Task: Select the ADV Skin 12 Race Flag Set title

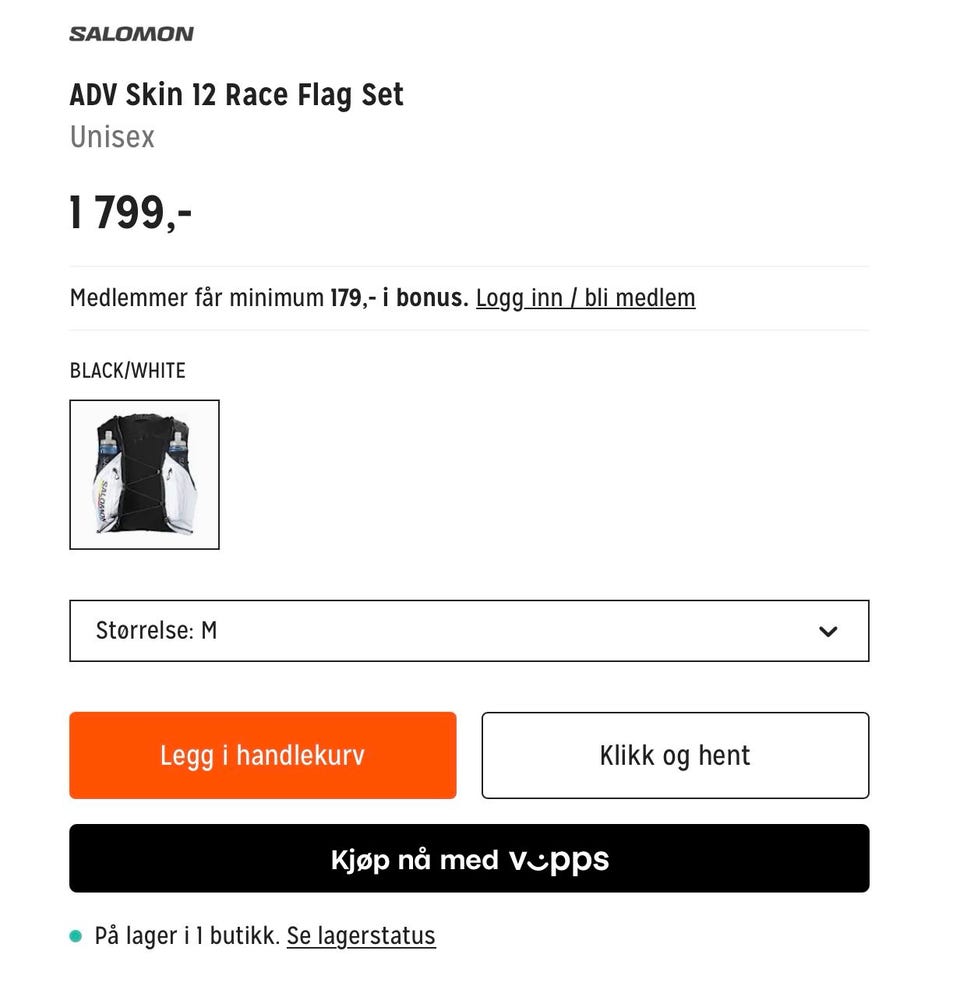Action: (236, 95)
